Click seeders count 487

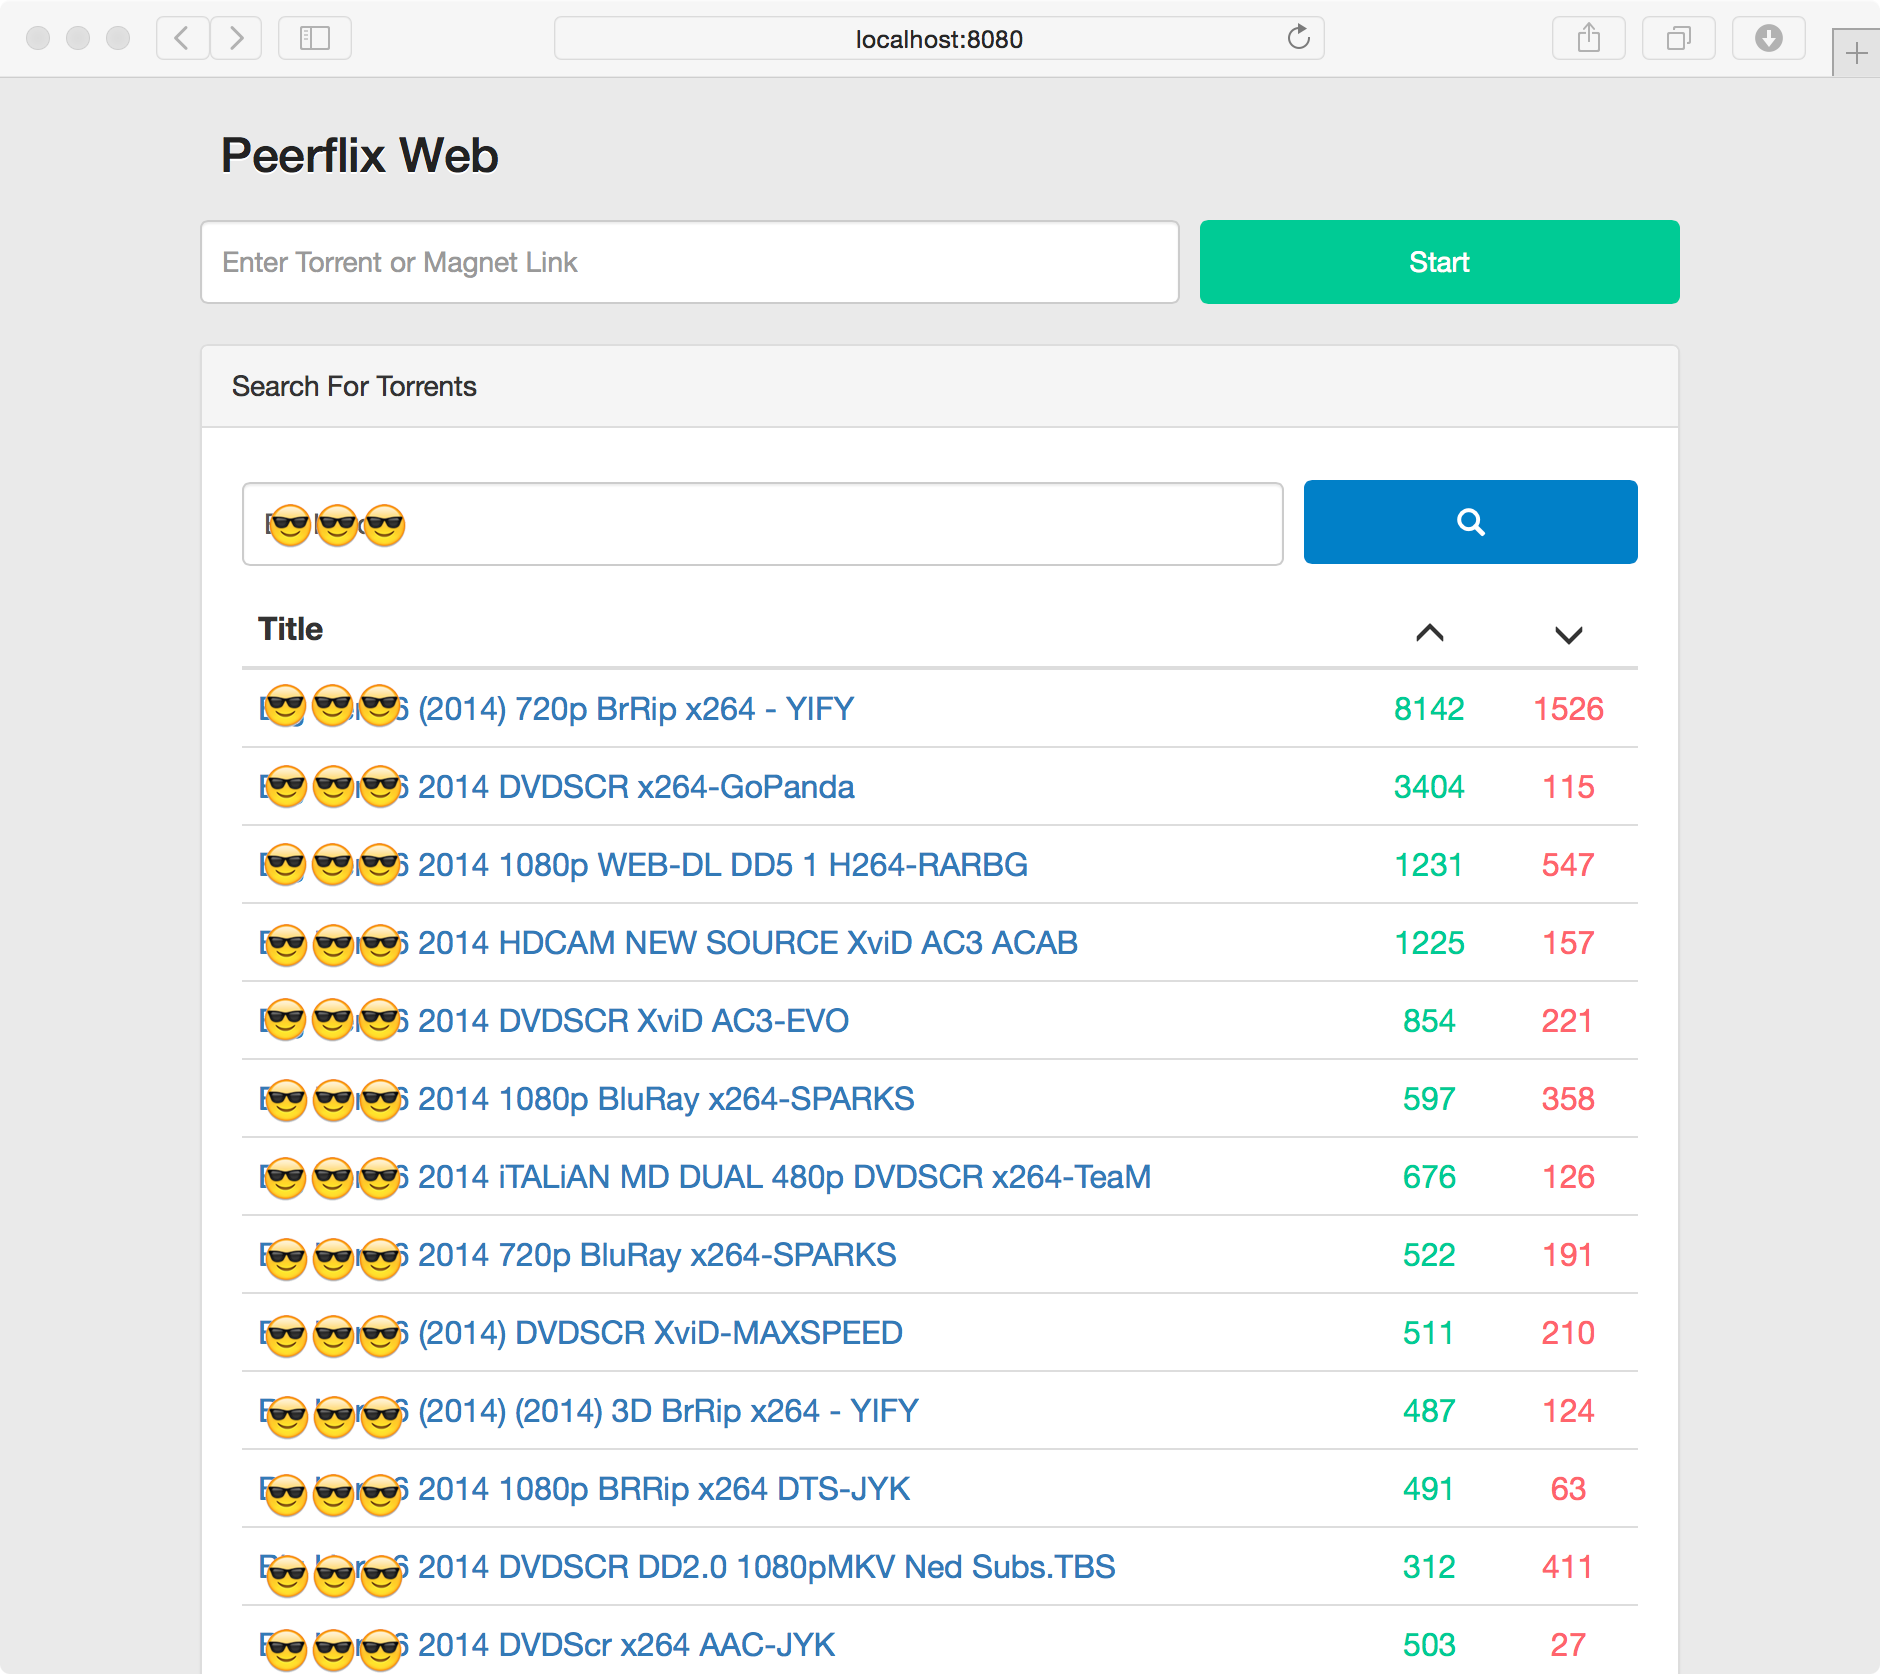coord(1429,1411)
